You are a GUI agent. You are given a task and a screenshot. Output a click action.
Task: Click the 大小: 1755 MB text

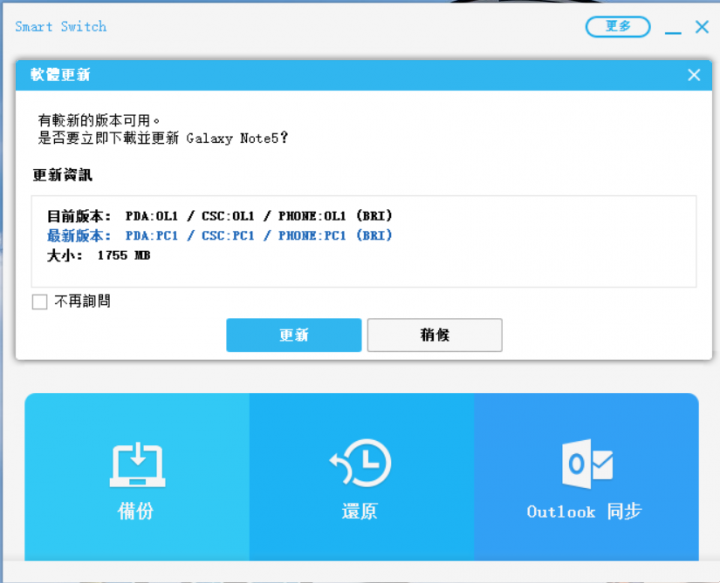click(x=99, y=255)
